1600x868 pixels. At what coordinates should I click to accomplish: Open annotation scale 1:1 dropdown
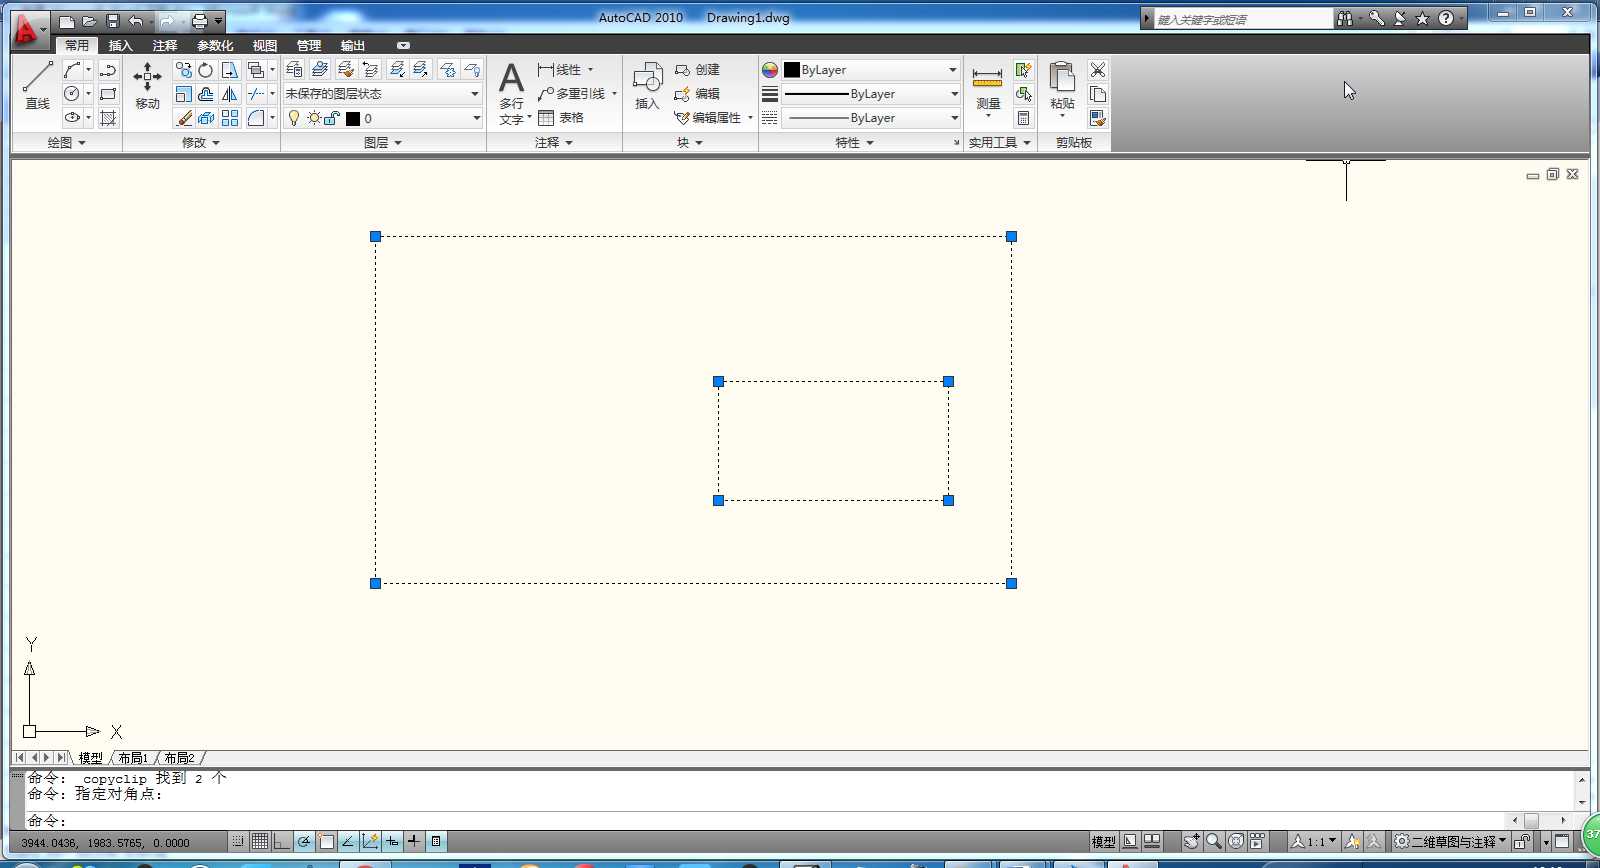tap(1313, 842)
